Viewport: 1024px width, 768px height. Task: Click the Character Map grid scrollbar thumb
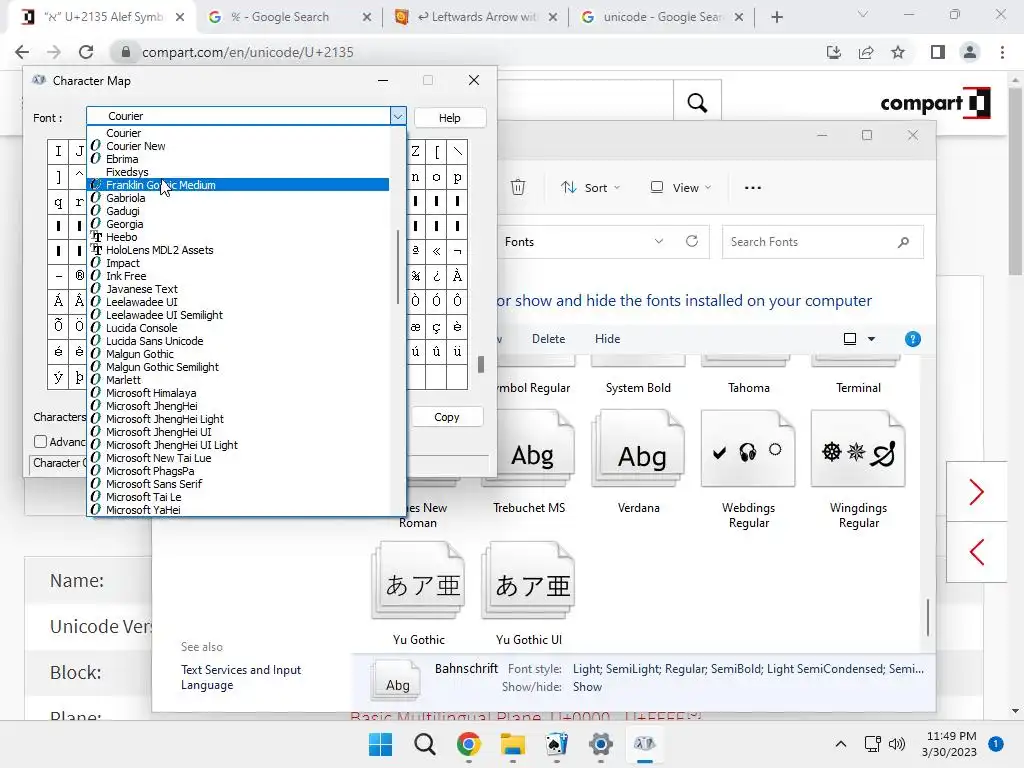coord(481,364)
